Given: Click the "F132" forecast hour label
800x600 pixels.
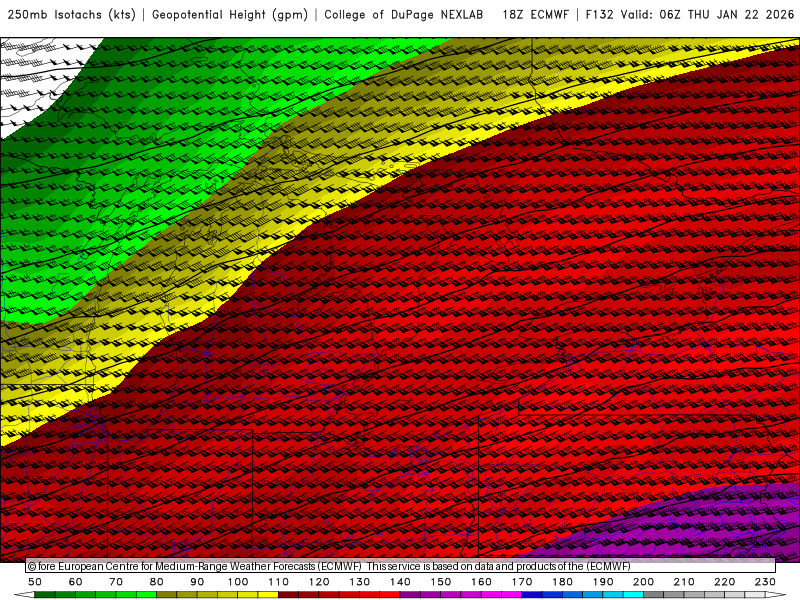Looking at the screenshot, I should pyautogui.click(x=599, y=14).
